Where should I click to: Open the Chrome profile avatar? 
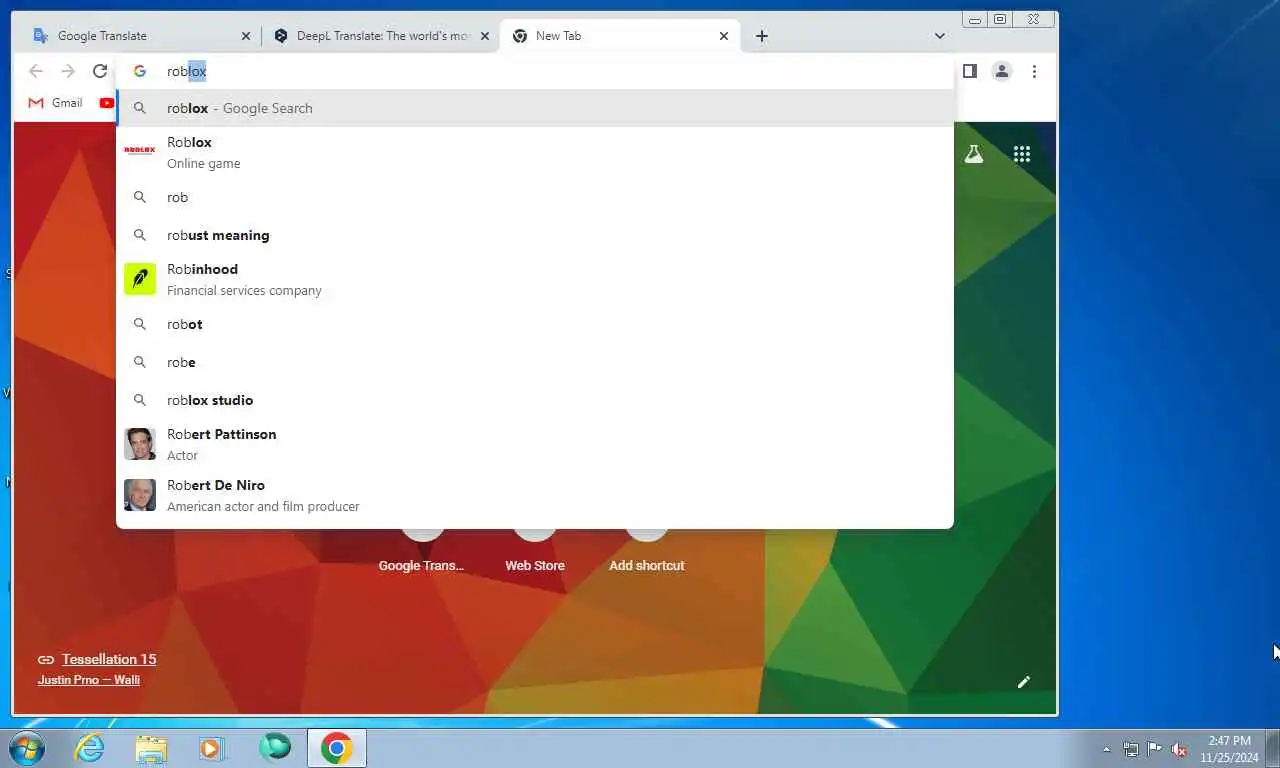click(1001, 71)
